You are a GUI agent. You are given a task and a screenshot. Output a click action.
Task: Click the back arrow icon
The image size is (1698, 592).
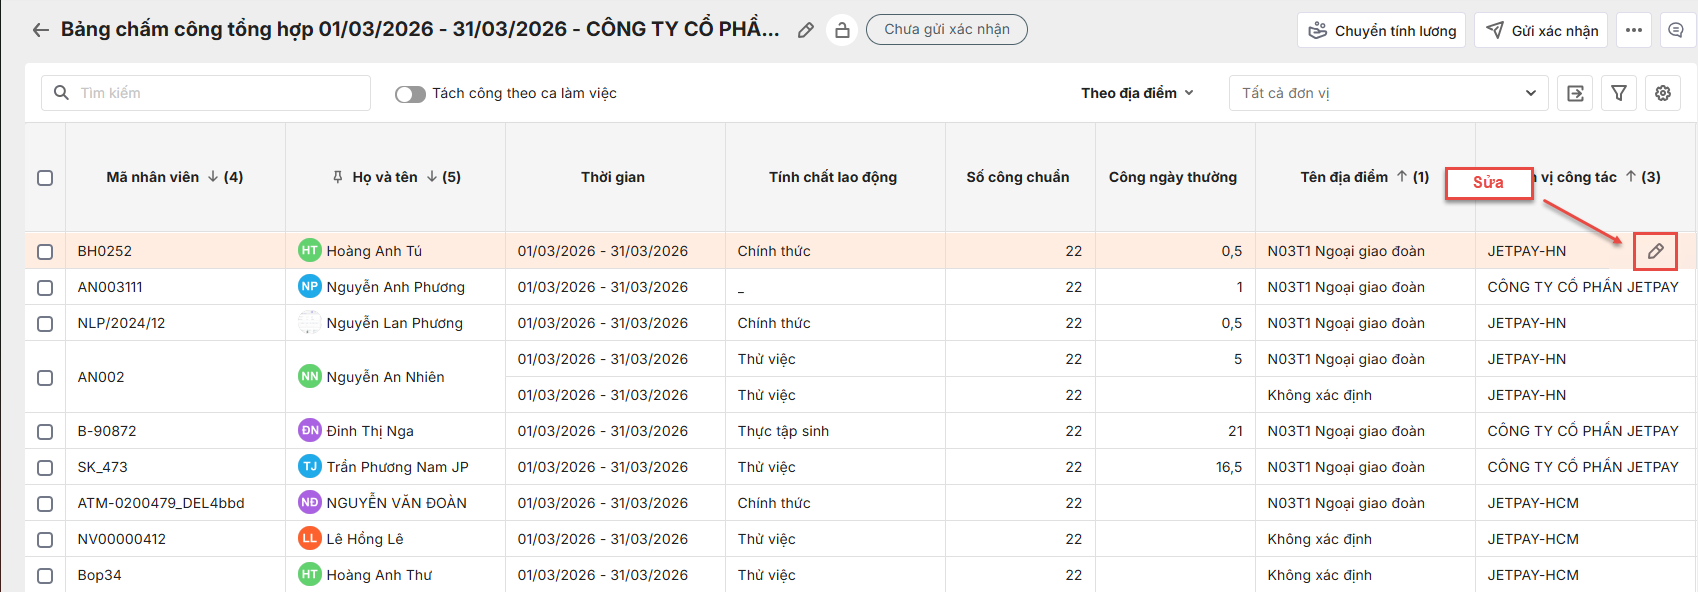pos(40,30)
